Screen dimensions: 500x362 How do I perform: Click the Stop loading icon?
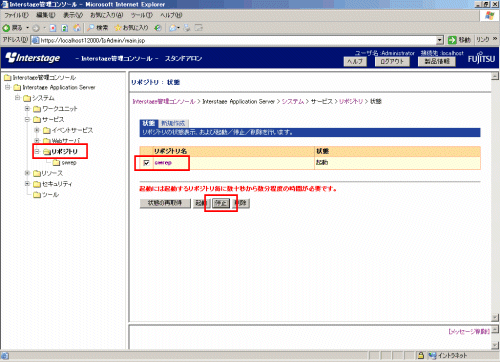53,28
